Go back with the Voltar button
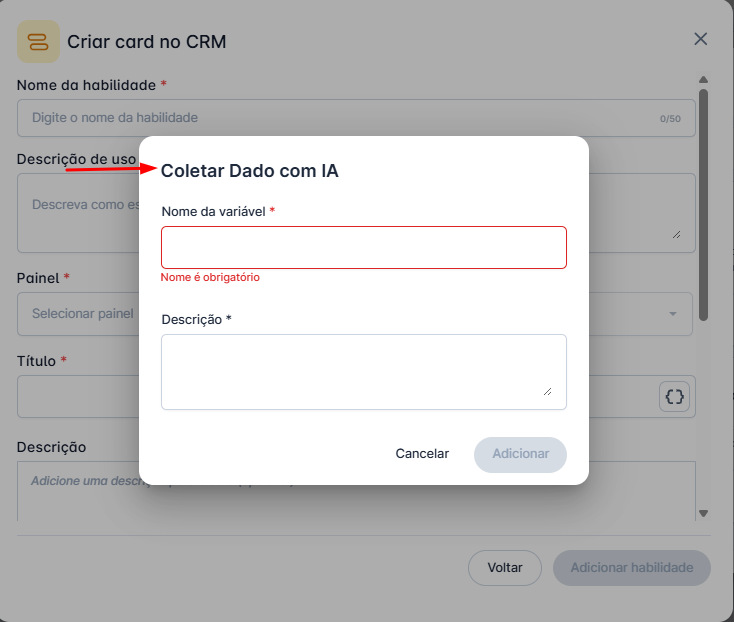734x622 pixels. pyautogui.click(x=505, y=568)
